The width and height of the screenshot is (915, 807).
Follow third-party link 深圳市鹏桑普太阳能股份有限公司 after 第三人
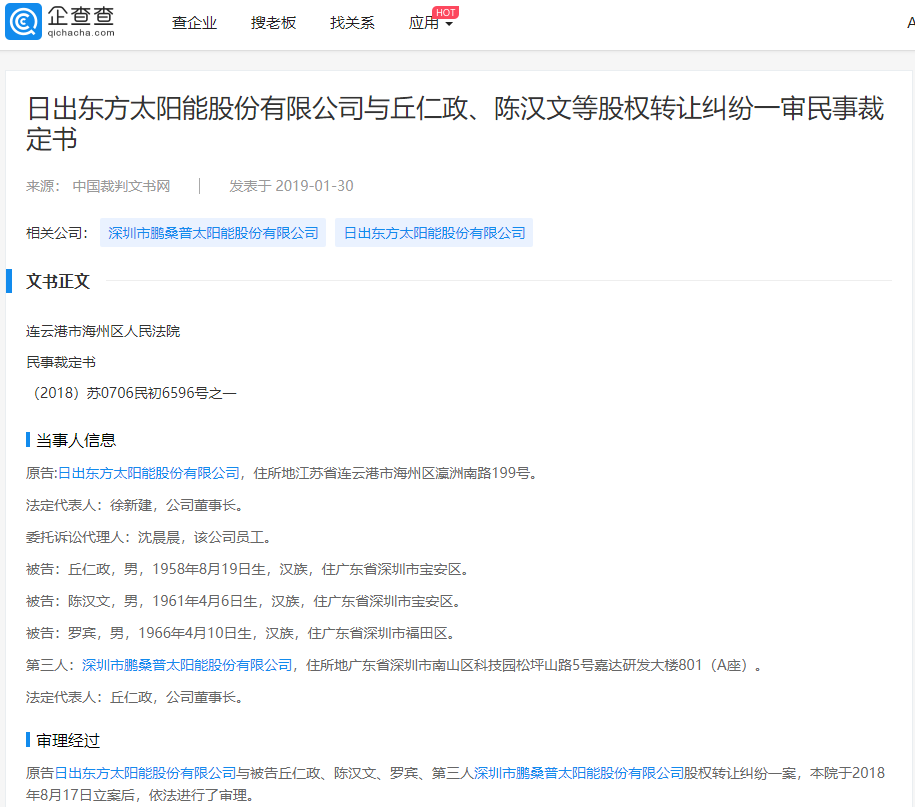(x=187, y=665)
